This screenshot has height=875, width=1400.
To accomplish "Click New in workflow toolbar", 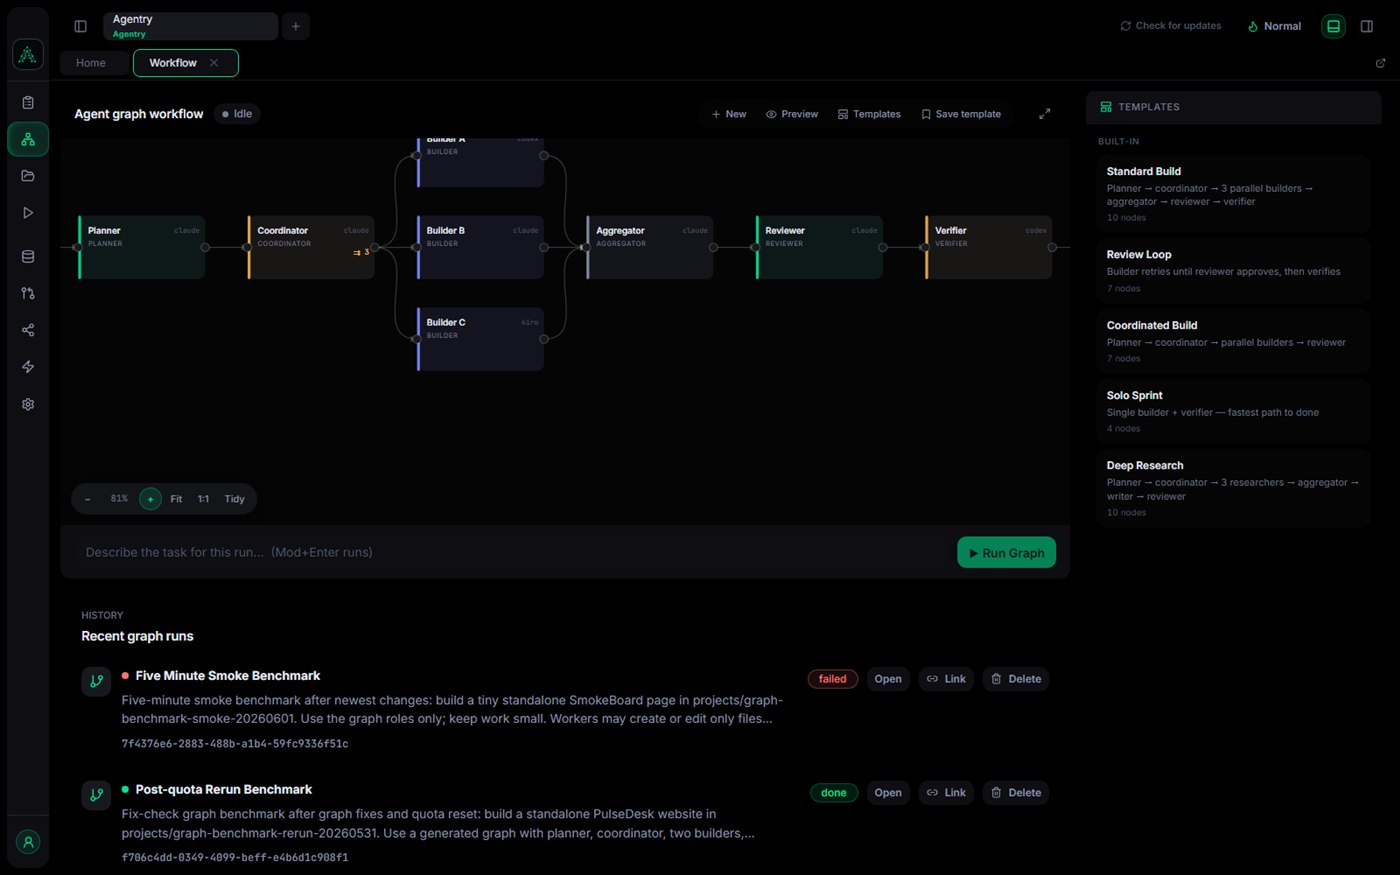I will [729, 114].
